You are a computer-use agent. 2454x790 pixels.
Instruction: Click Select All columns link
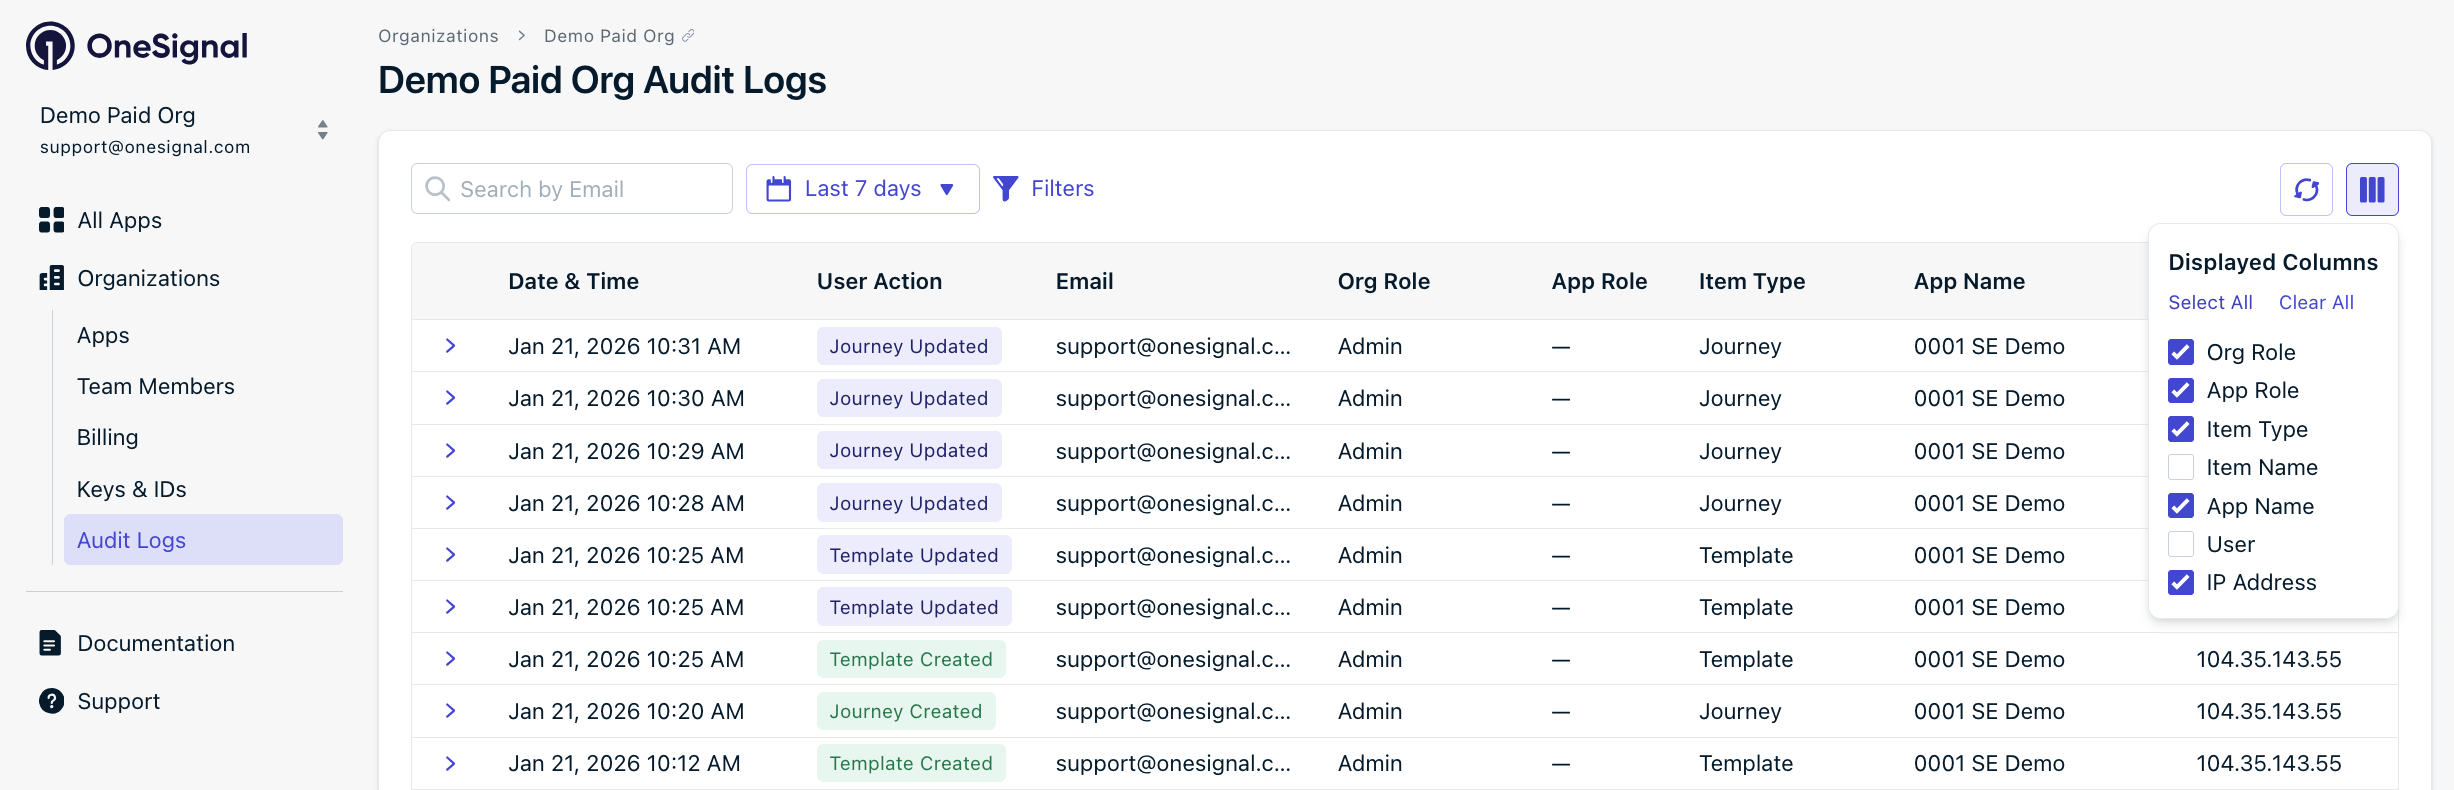[x=2210, y=302]
